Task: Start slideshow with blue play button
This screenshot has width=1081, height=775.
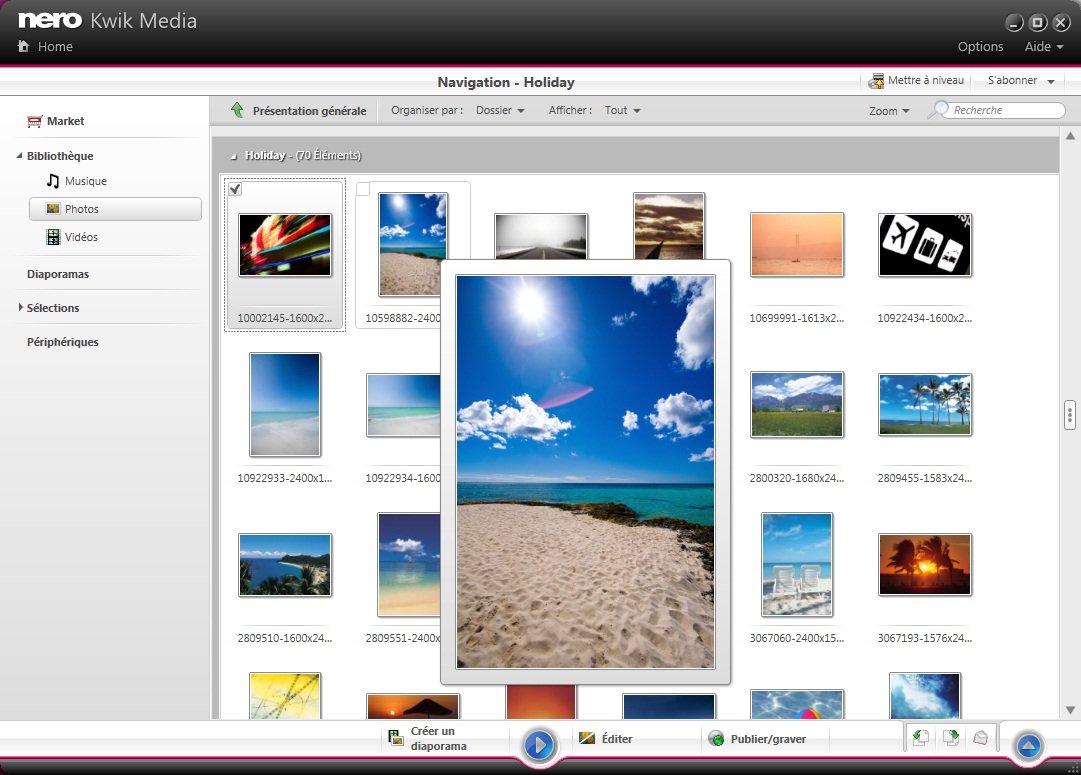Action: click(539, 745)
